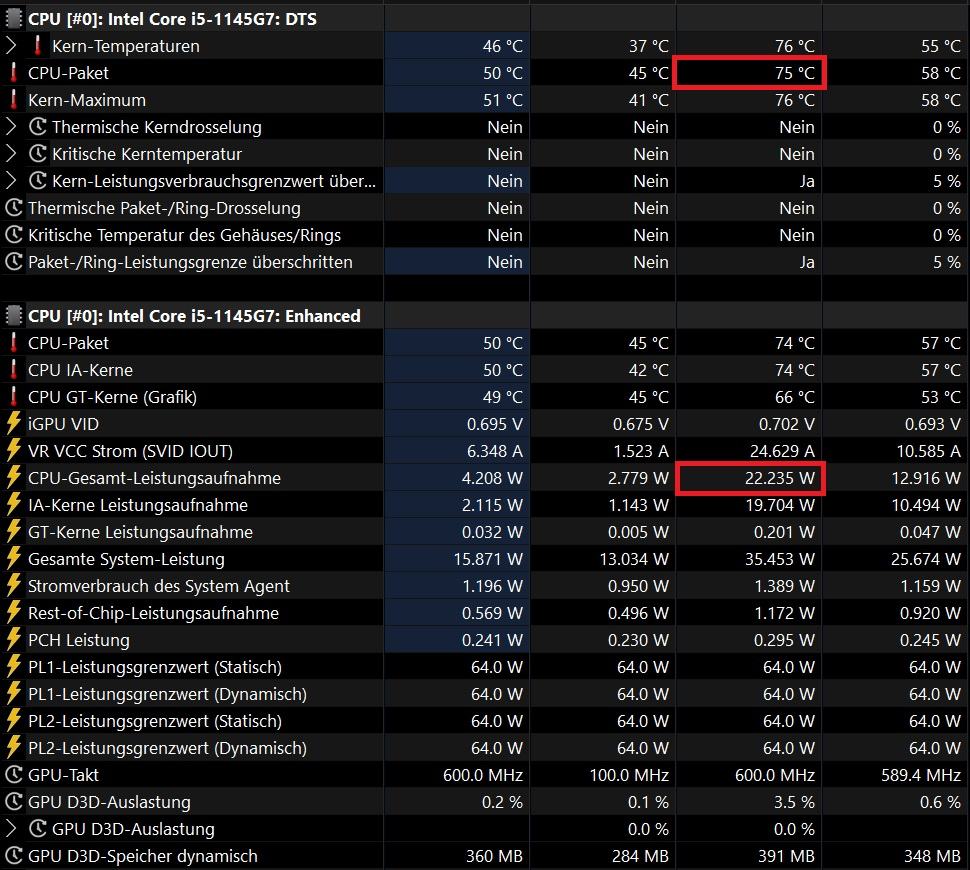This screenshot has height=870, width=970.
Task: Click clock icon of top-level GPU D3D-Auslastung
Action: pyautogui.click(x=14, y=802)
